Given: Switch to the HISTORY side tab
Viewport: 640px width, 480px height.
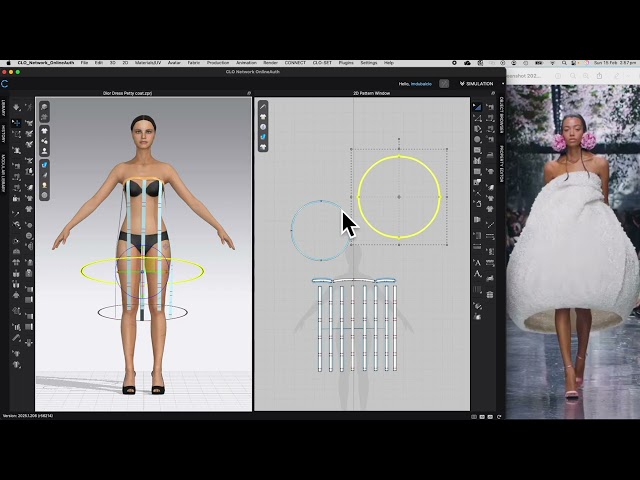Looking at the screenshot, I should coord(3,133).
